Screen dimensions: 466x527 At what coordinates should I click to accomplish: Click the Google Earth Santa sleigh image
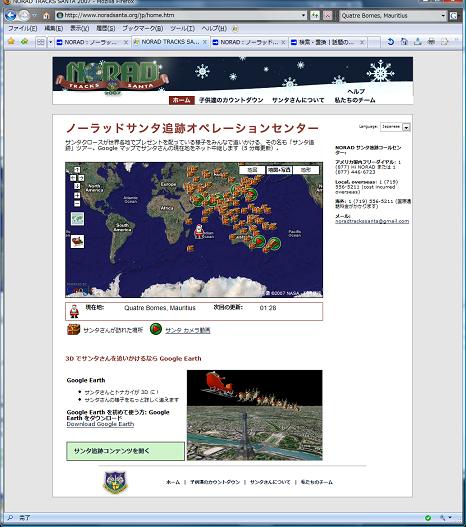[x=255, y=415]
